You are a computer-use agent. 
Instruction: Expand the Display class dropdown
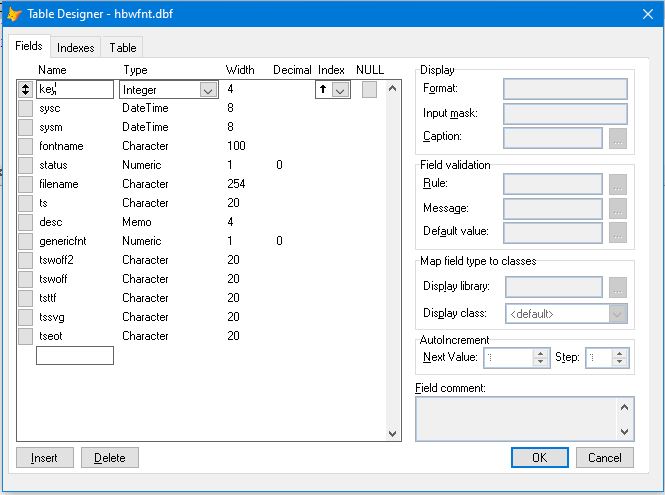(x=618, y=314)
